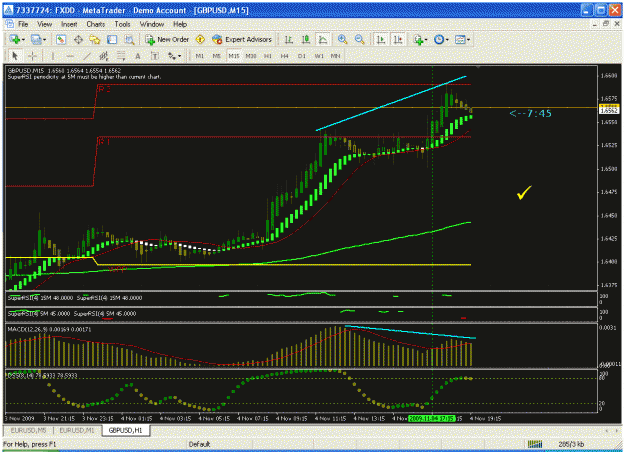Click the connection status bars icon
Image resolution: width=625 pixels, height=452 pixels.
tap(535, 444)
